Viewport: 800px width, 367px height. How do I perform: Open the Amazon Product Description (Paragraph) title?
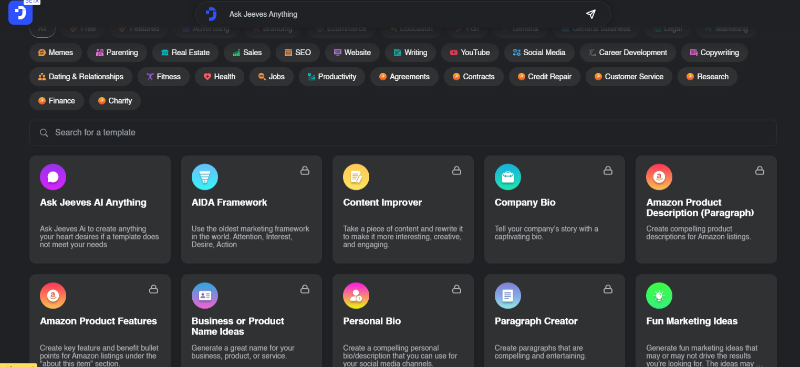click(x=700, y=208)
